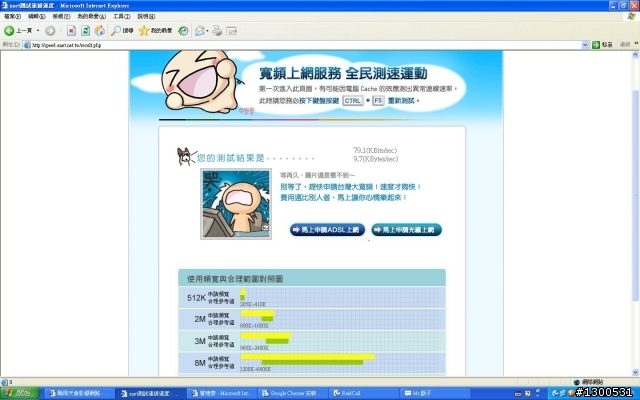Click the History toolbar icon
This screenshot has width=640, height=400.
pyautogui.click(x=183, y=31)
